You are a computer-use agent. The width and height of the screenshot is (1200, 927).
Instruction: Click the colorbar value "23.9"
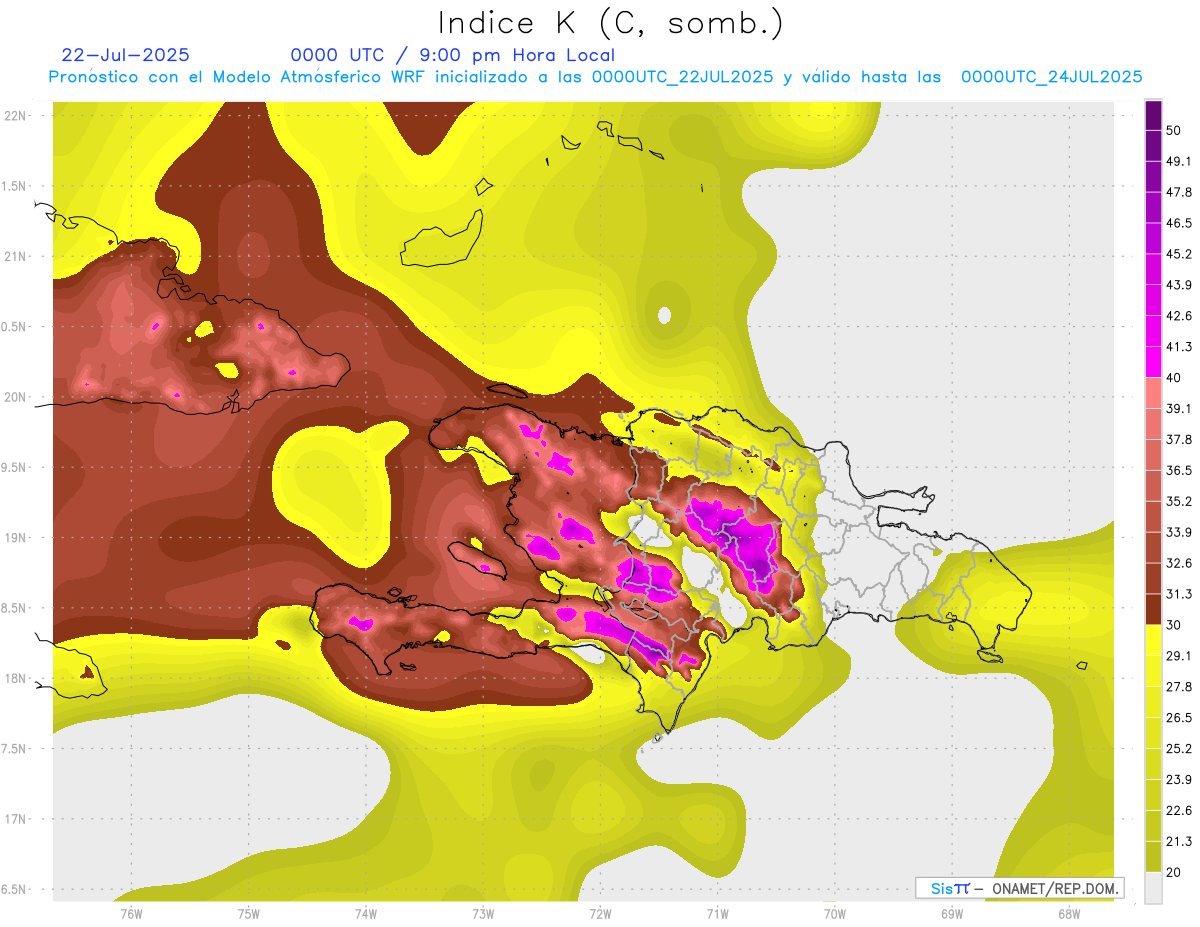(x=1179, y=779)
